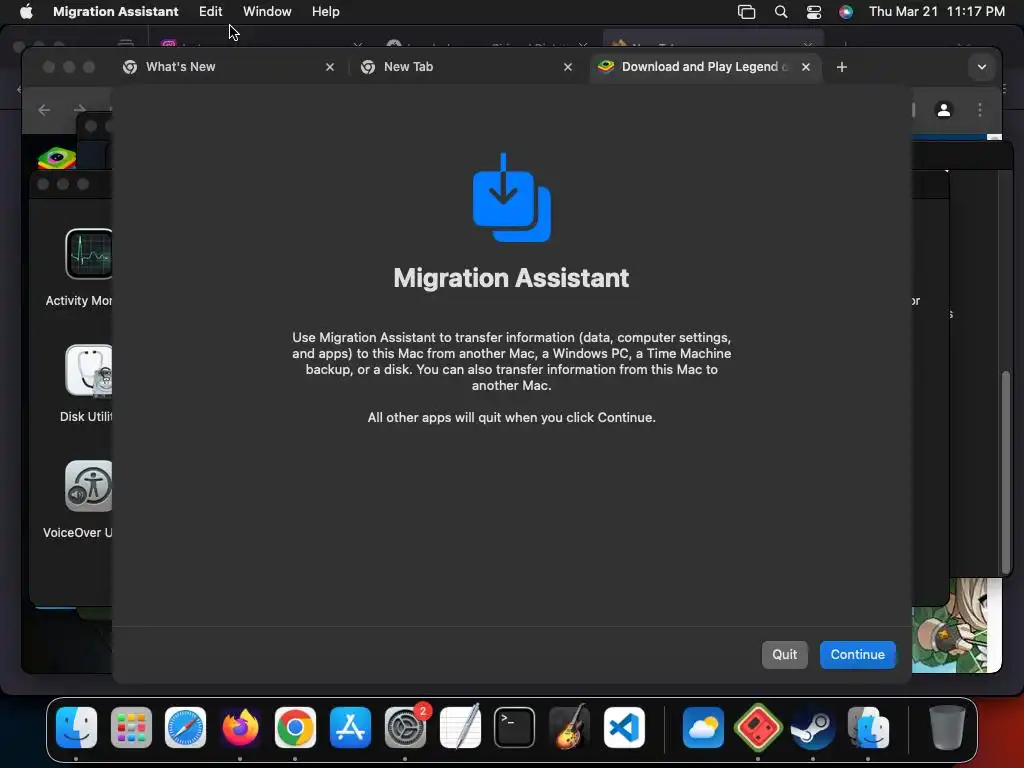The height and width of the screenshot is (768, 1024).
Task: Close the What's New tab
Action: (330, 67)
